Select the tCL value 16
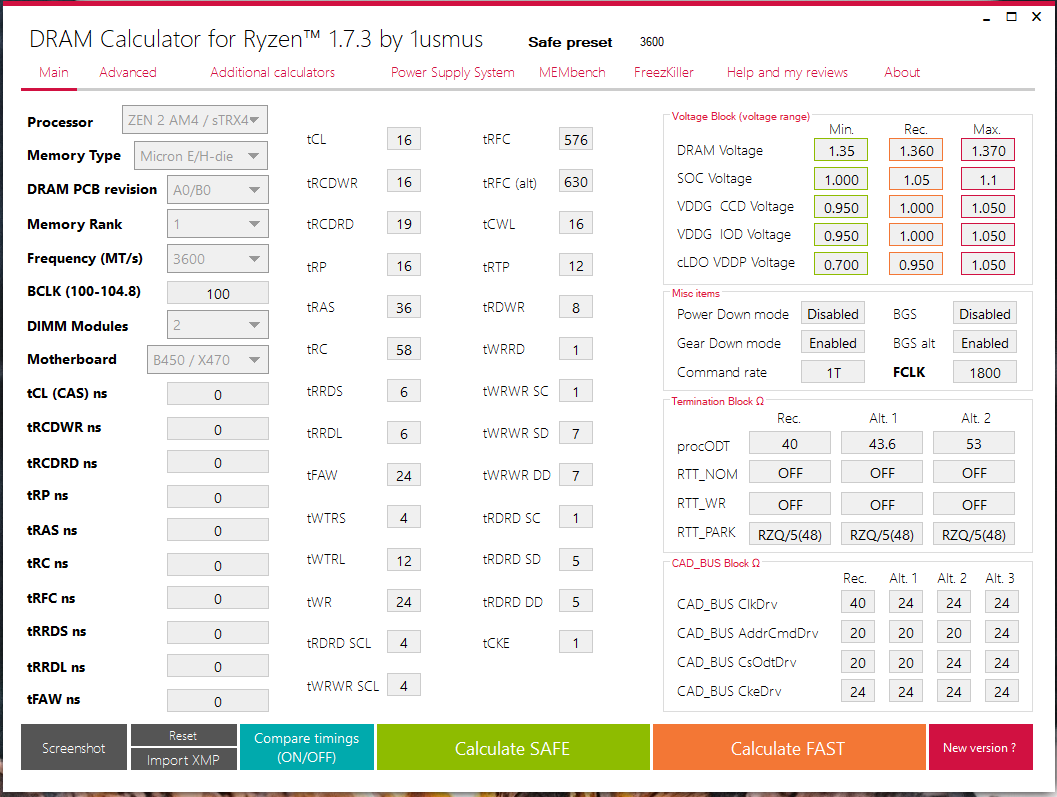This screenshot has width=1057, height=797. click(404, 140)
